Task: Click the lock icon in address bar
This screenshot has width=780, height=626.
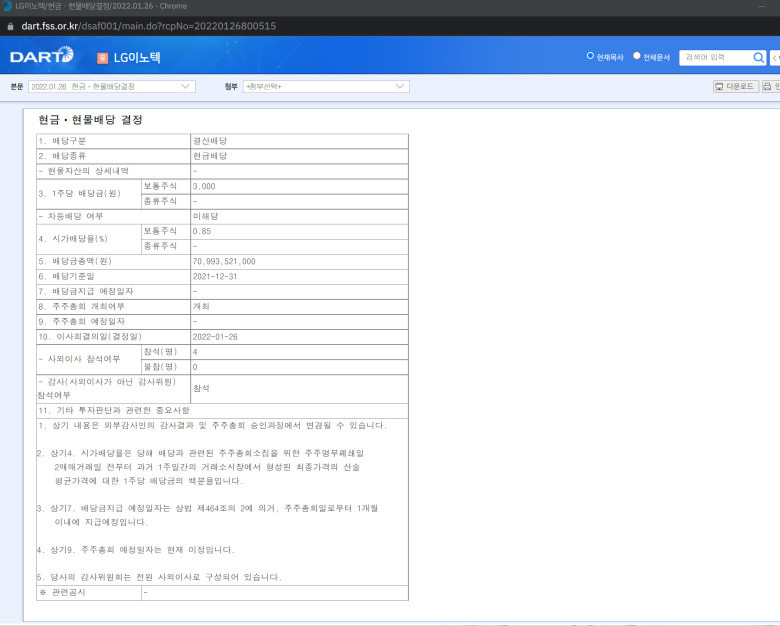Action: 10,26
